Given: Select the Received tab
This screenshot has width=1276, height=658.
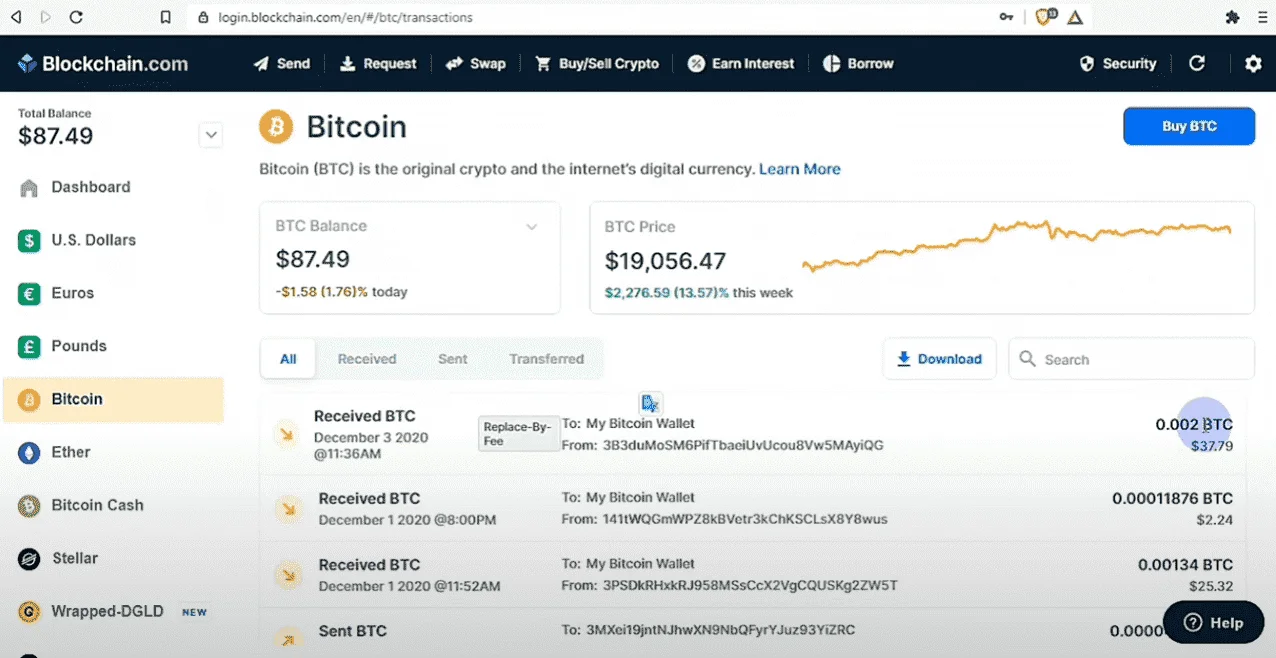Looking at the screenshot, I should coord(367,359).
